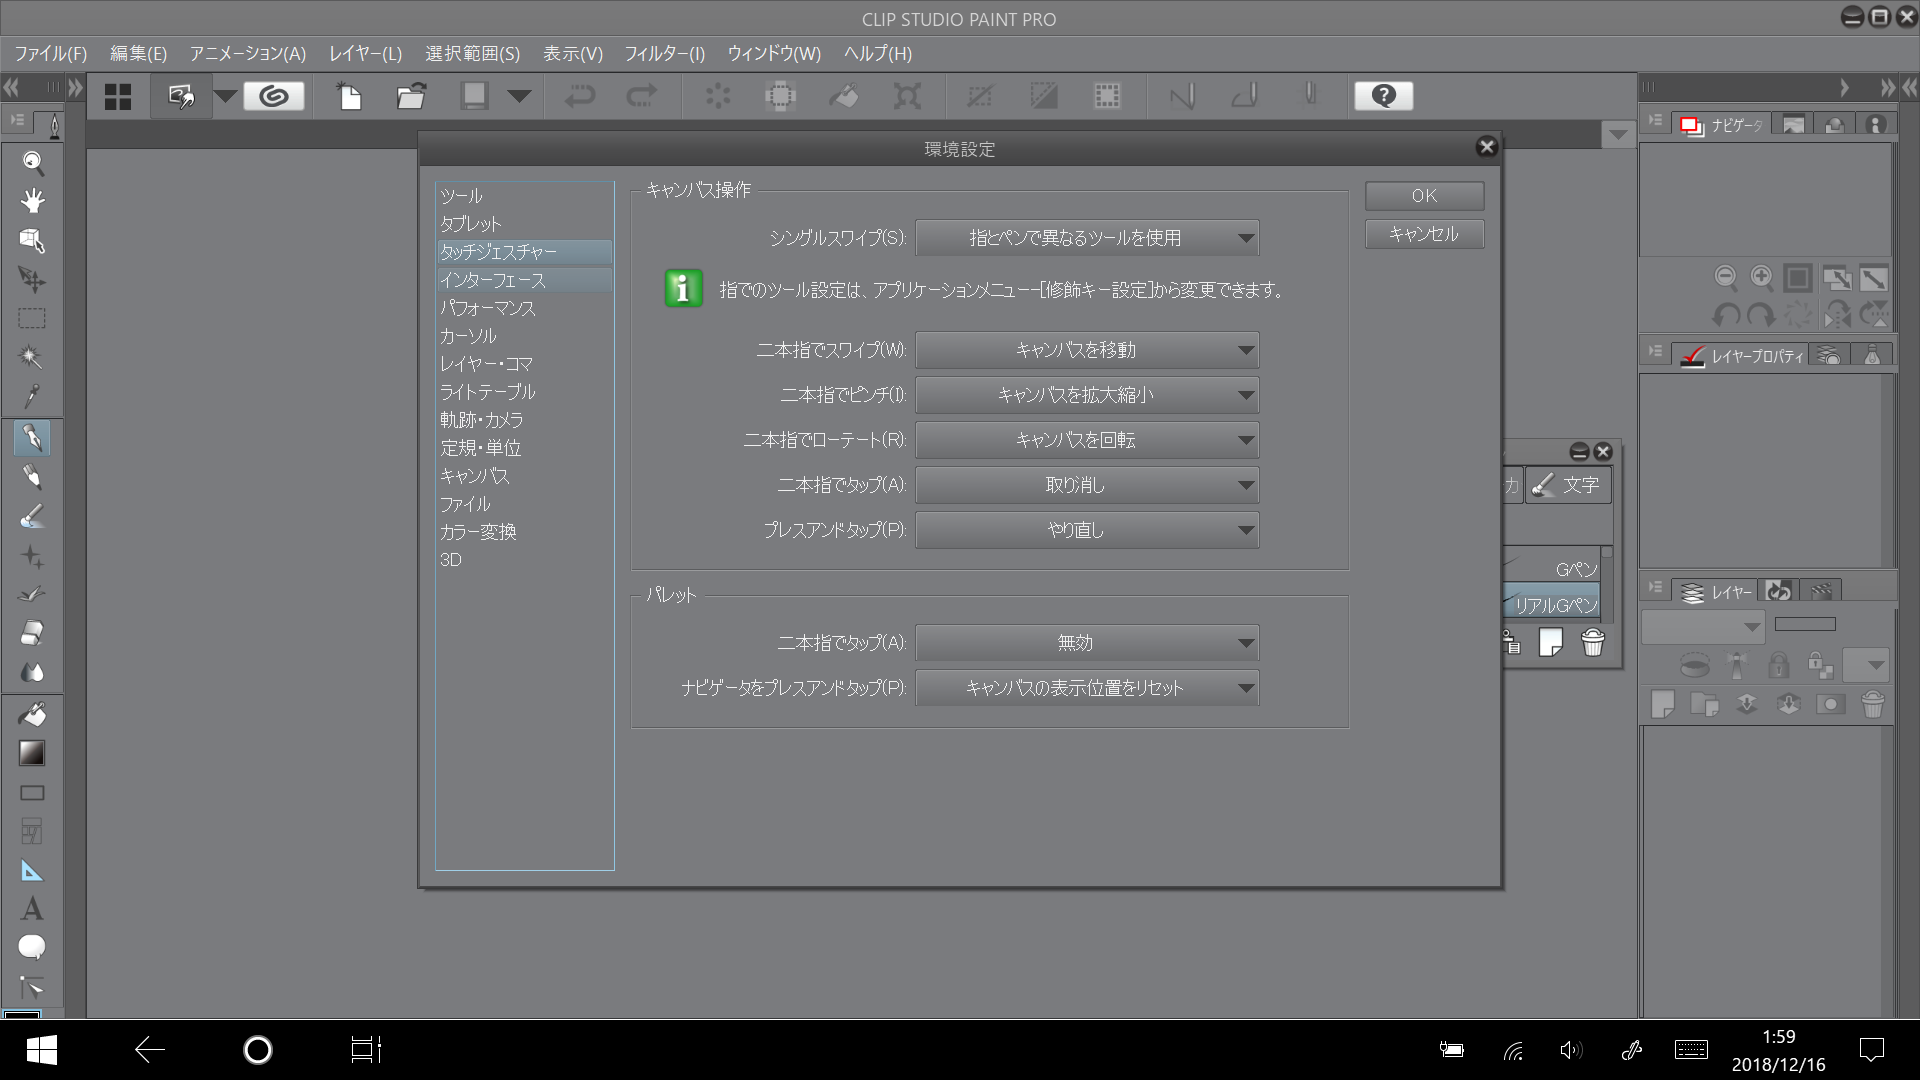Image resolution: width=1920 pixels, height=1080 pixels.
Task: Open the Filter menu
Action: pos(664,54)
